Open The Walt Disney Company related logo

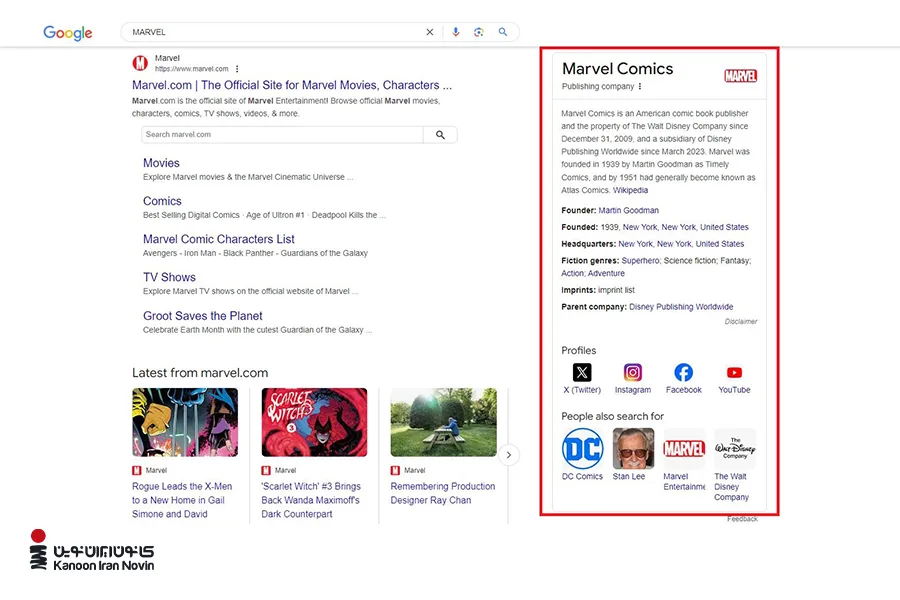[x=735, y=448]
